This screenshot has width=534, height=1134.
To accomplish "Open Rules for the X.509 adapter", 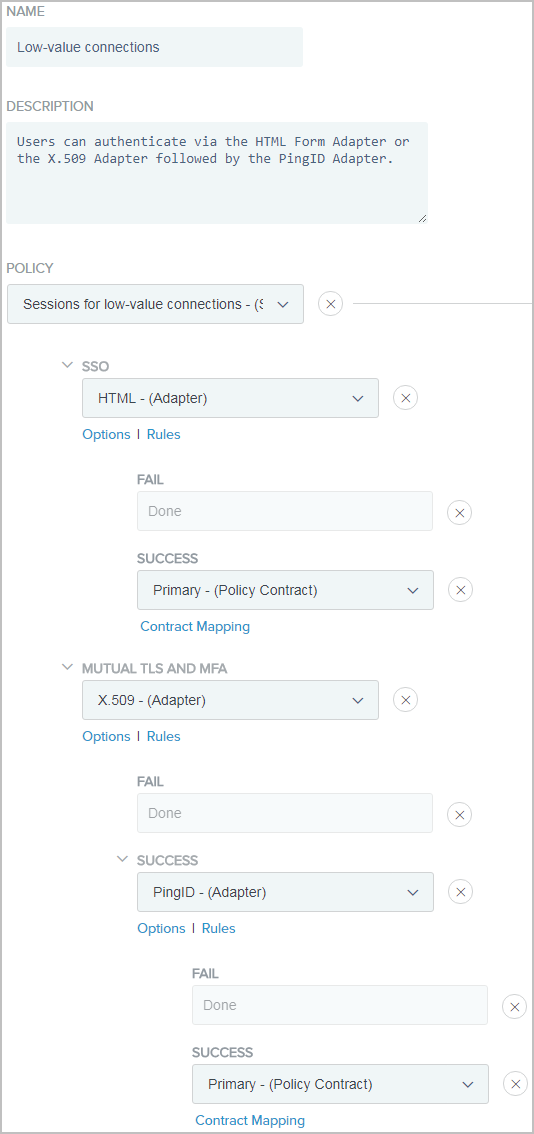I will point(164,736).
